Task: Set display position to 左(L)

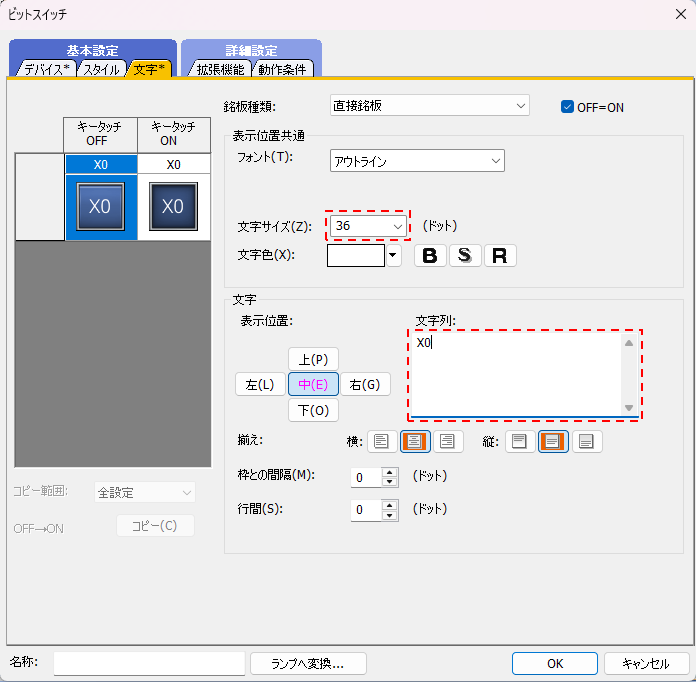Action: coord(260,384)
